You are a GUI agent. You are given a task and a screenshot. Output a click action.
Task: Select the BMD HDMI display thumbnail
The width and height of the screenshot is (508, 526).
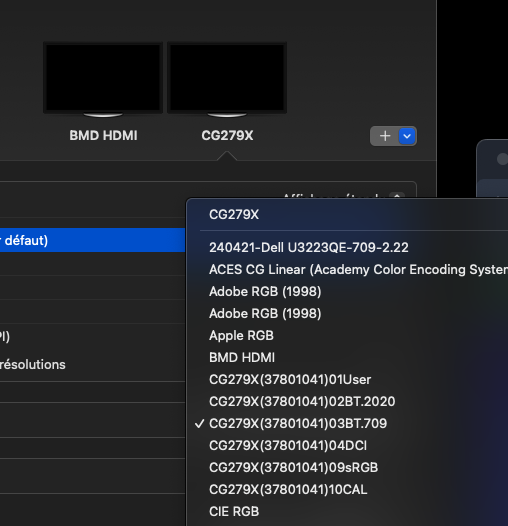(x=103, y=79)
